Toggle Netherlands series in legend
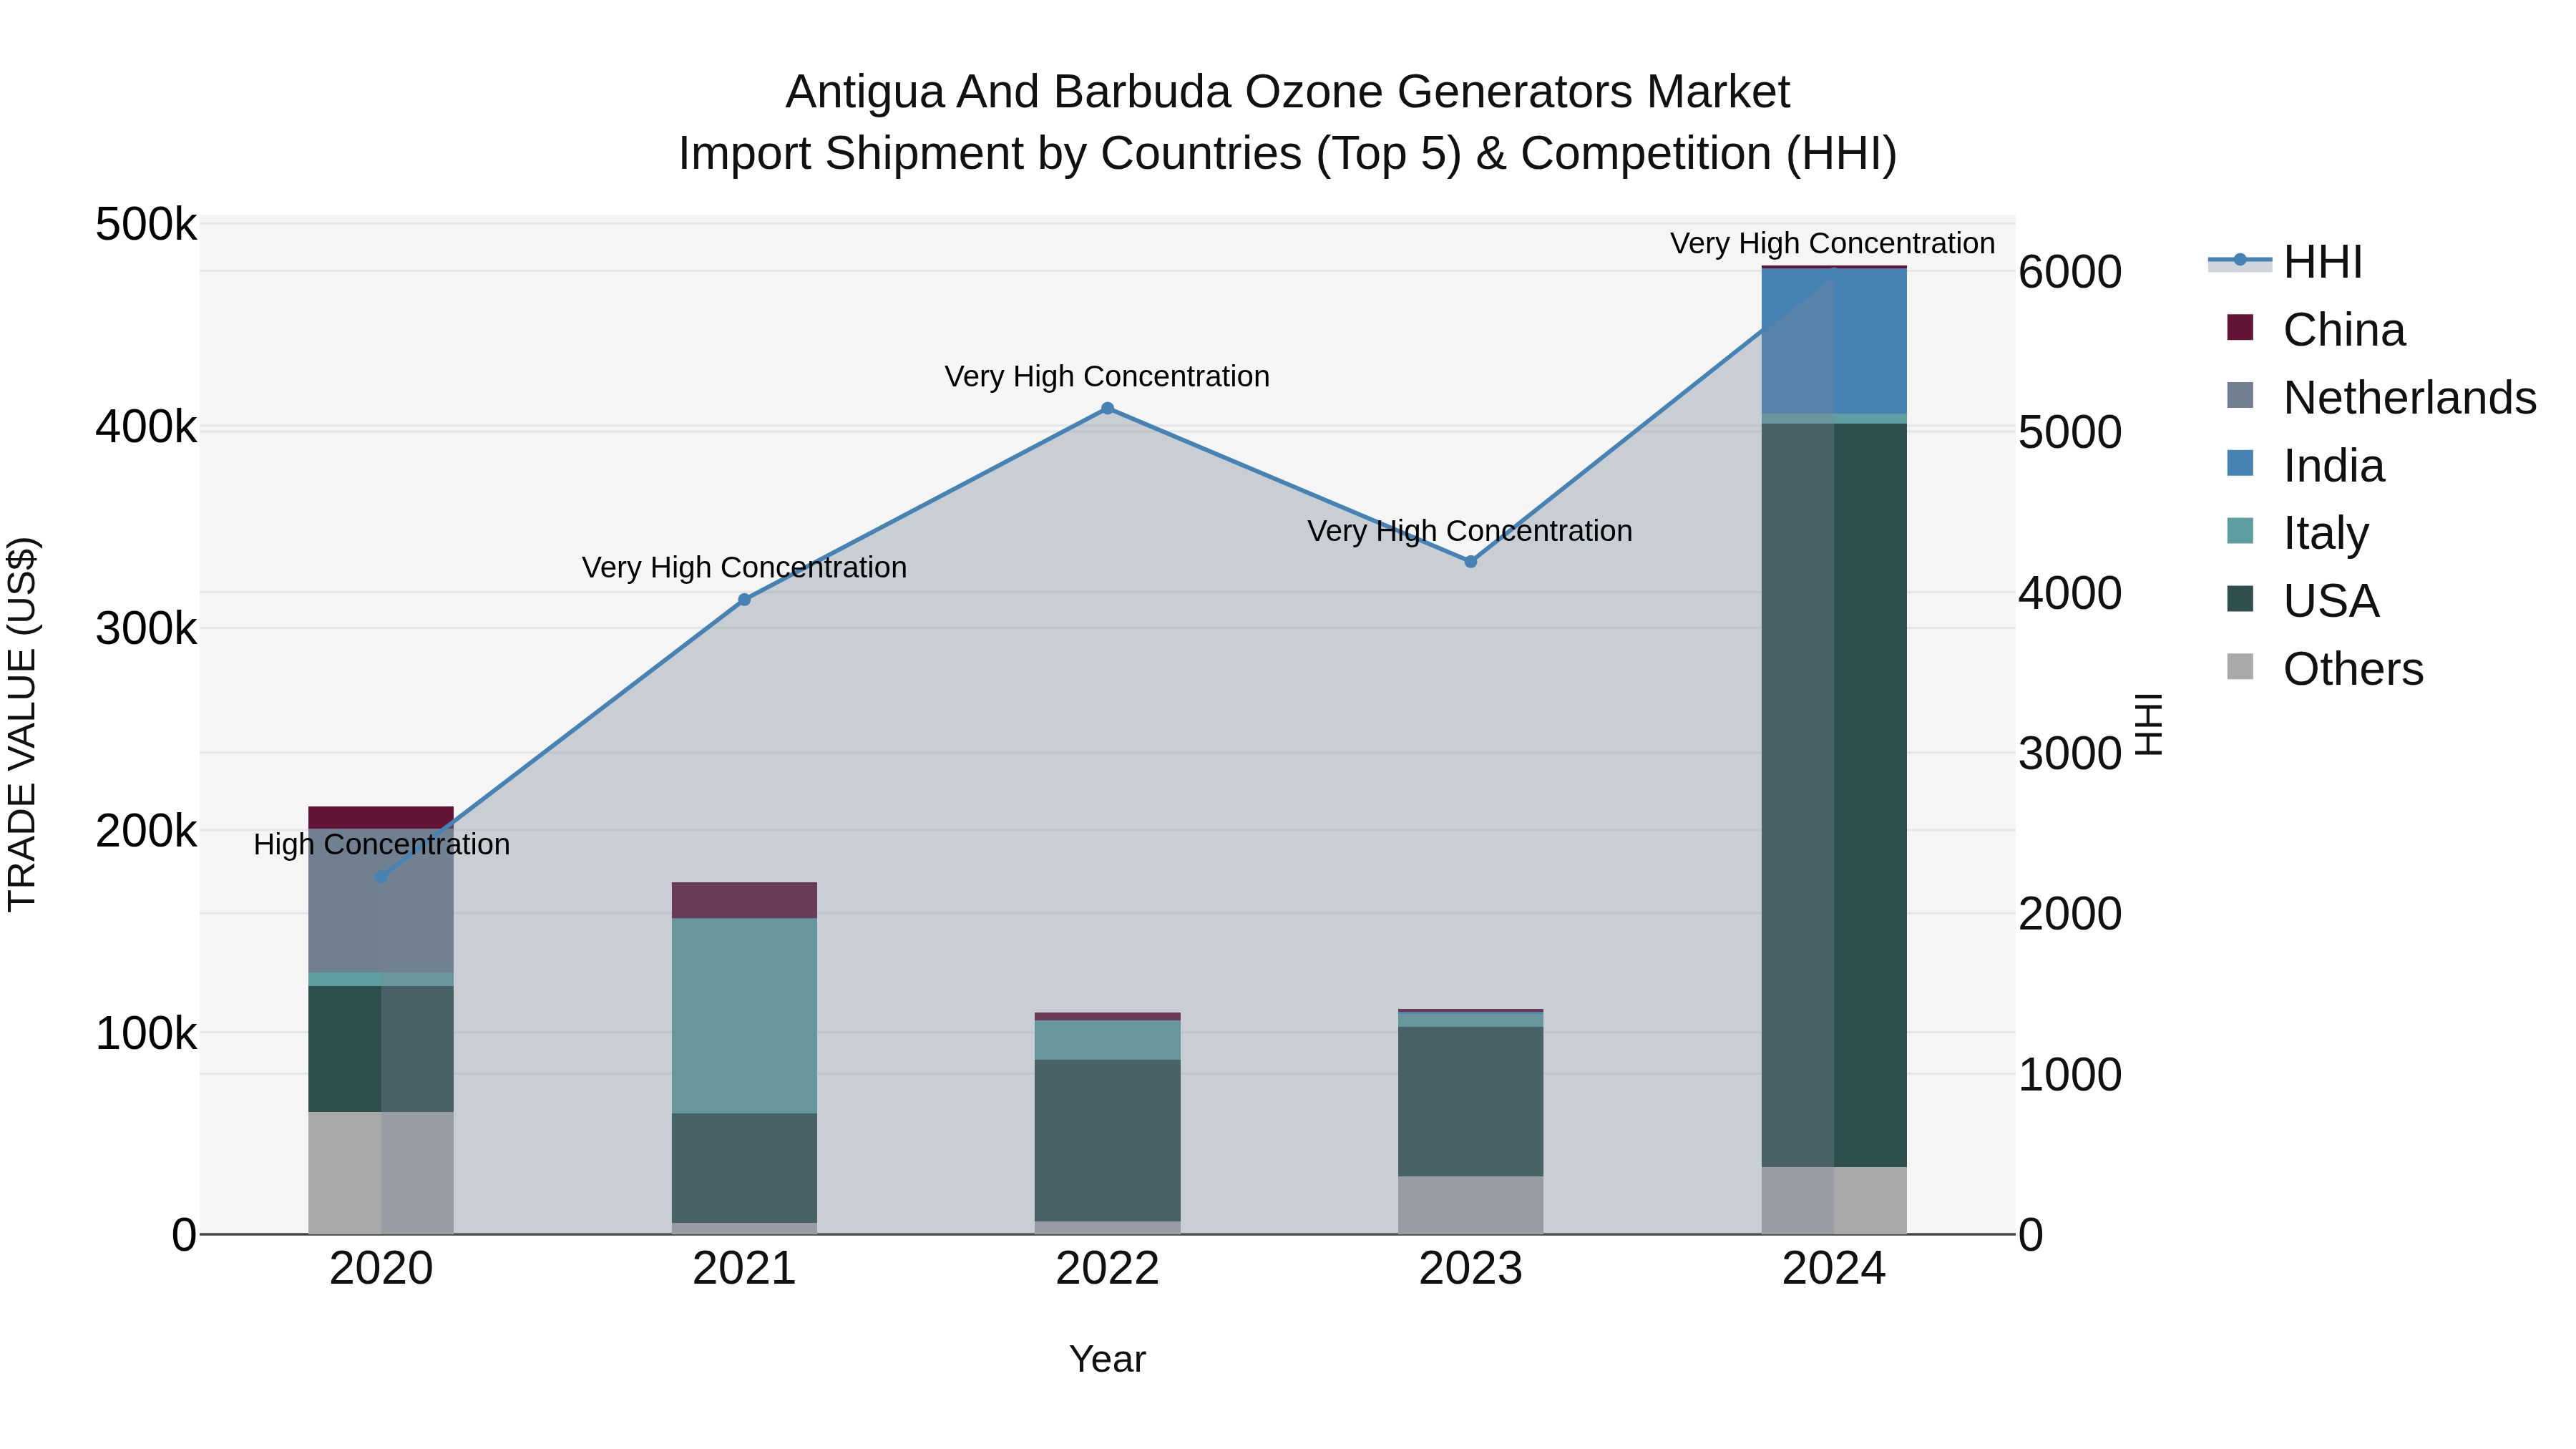Screen dimensions: 2576x1449 click(2382, 397)
